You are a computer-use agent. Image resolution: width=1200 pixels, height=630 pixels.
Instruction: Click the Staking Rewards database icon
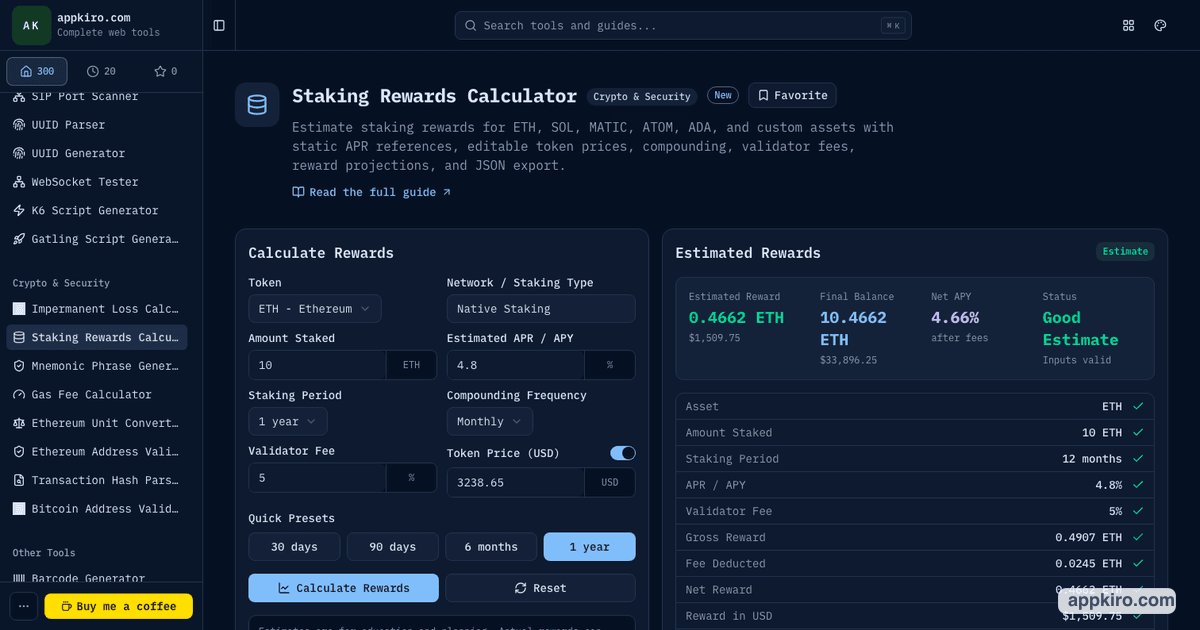click(x=257, y=105)
